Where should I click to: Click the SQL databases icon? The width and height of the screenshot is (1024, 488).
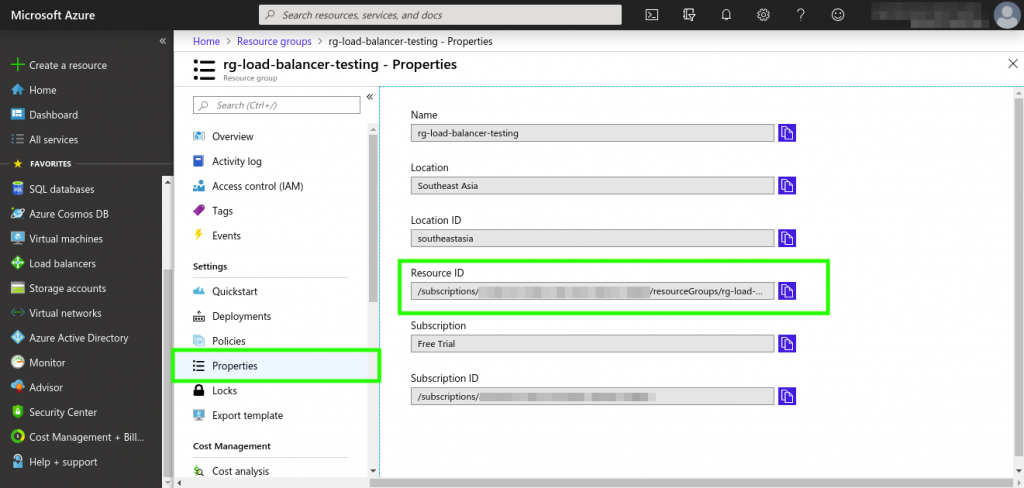pos(18,189)
